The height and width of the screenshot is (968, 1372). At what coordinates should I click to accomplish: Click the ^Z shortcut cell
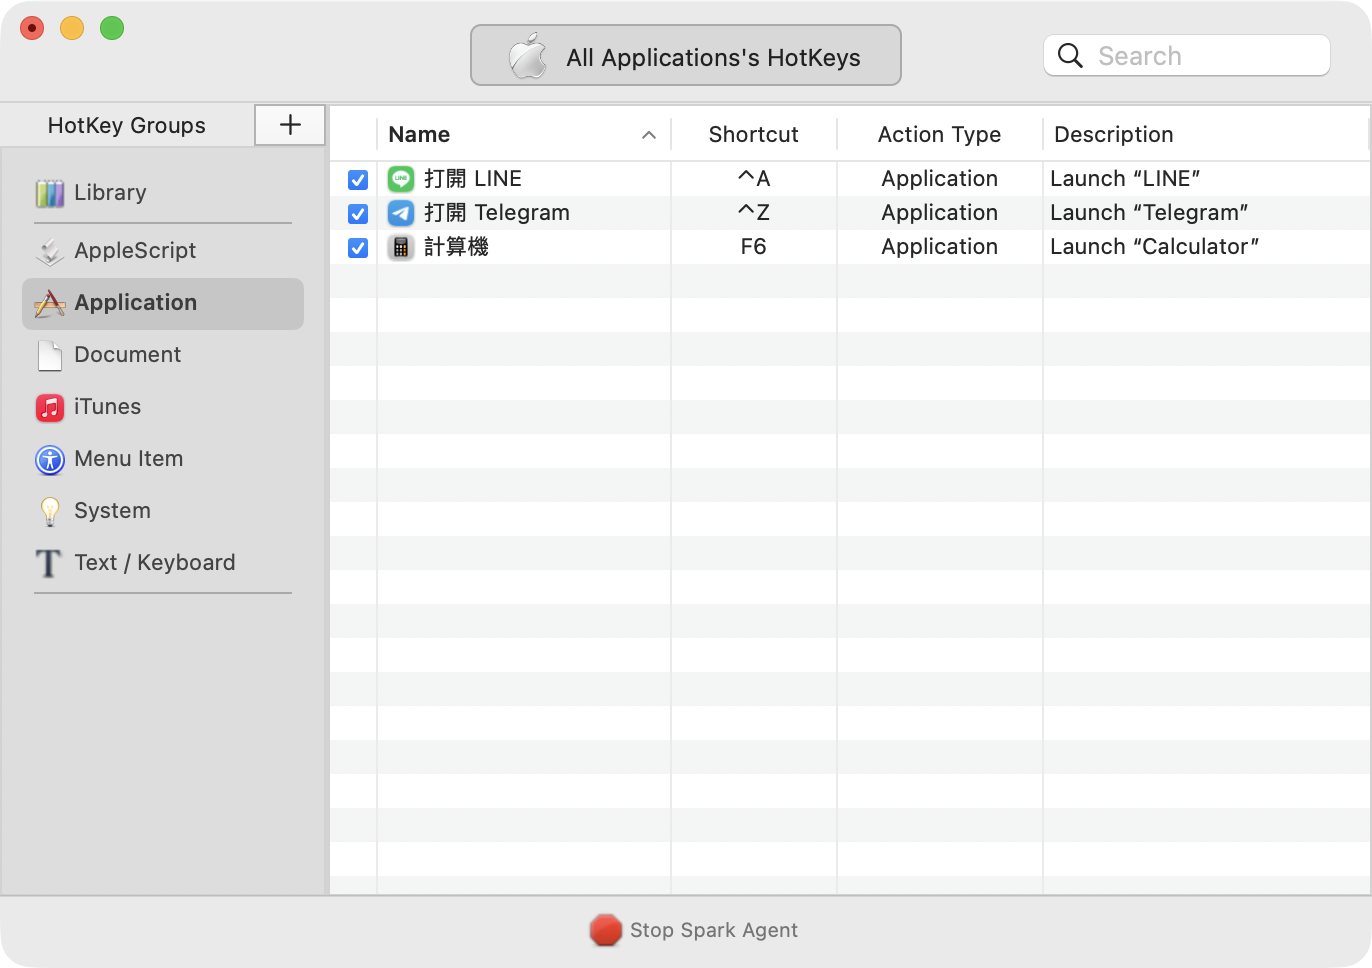pos(754,213)
